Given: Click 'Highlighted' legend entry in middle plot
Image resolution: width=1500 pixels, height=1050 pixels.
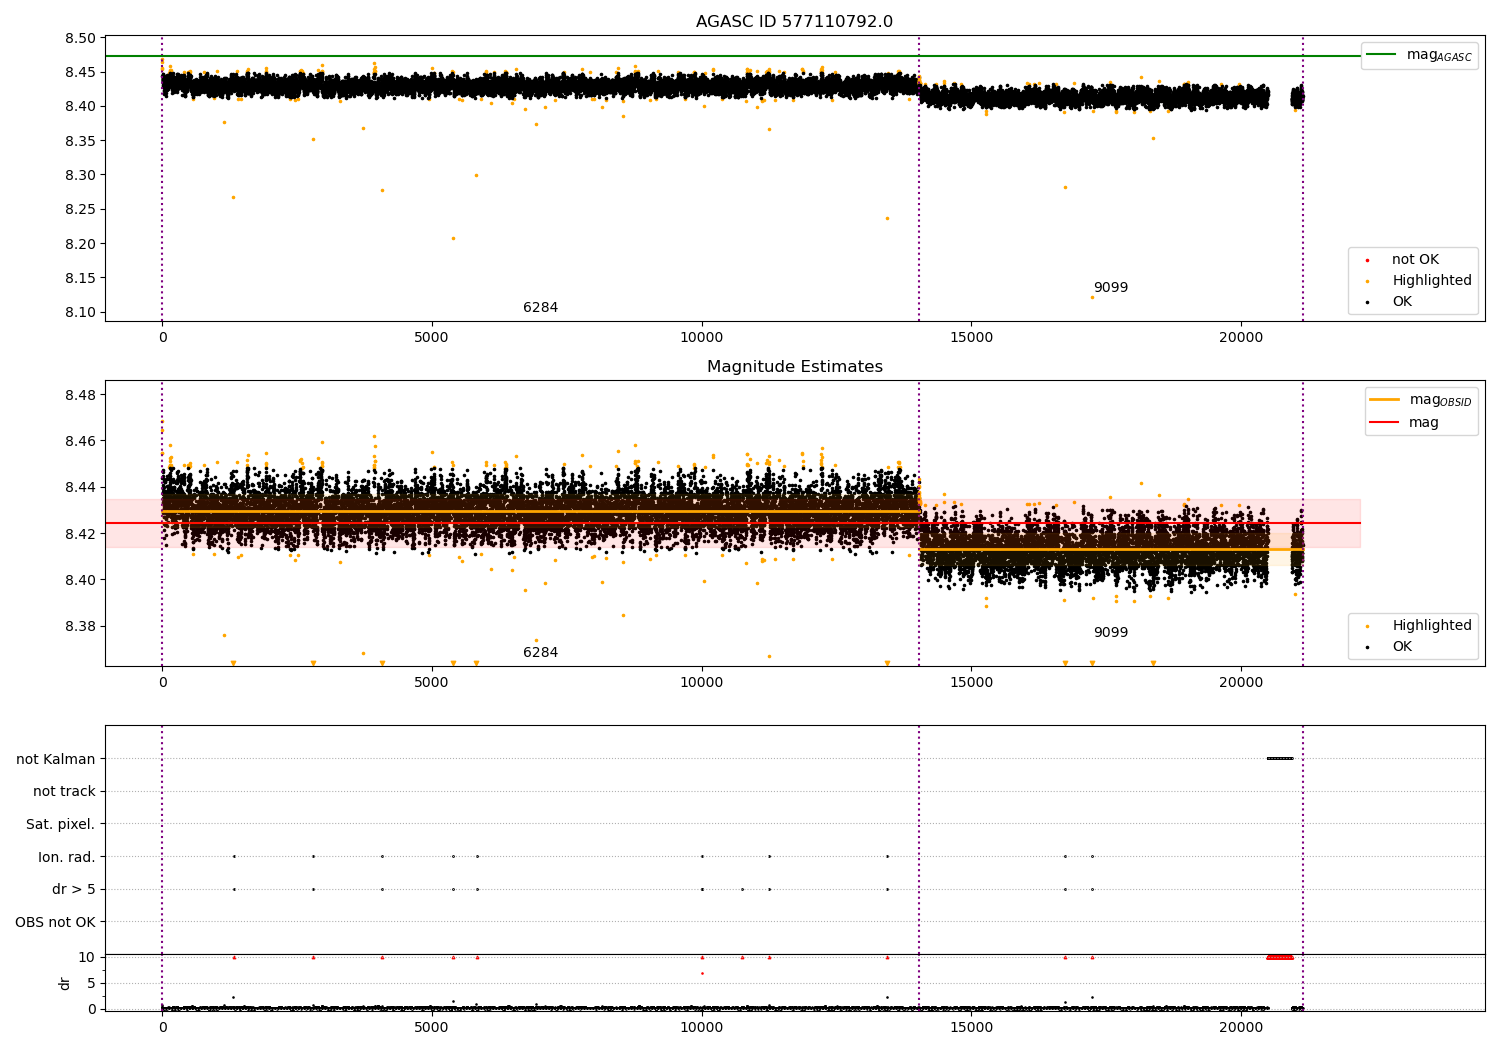Looking at the screenshot, I should [1431, 626].
